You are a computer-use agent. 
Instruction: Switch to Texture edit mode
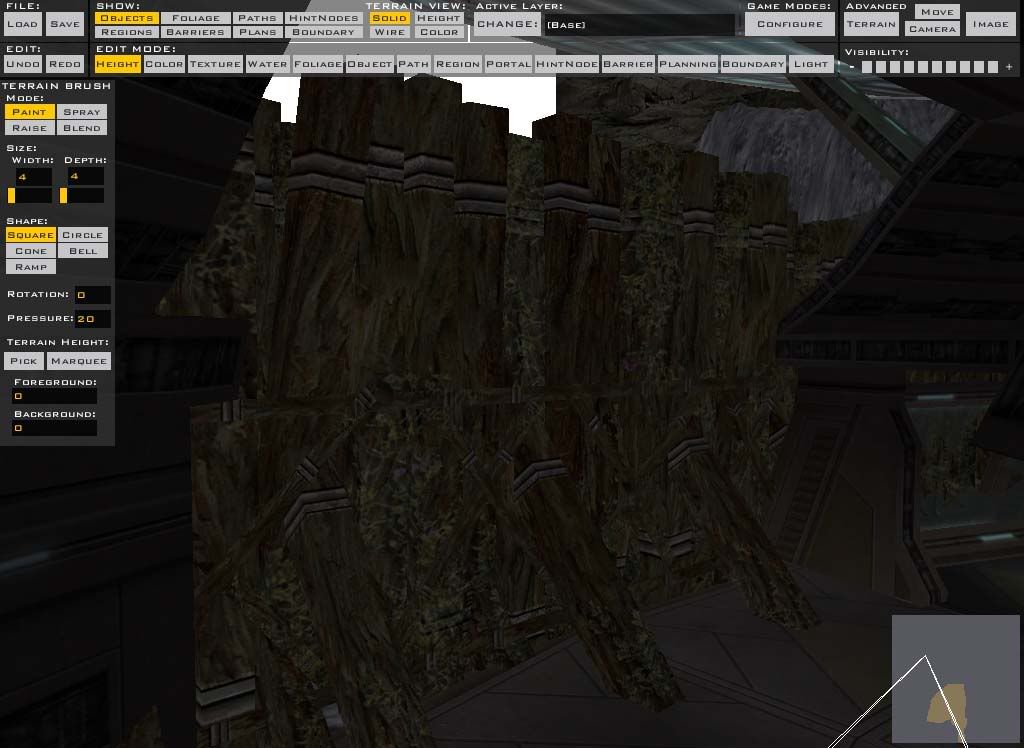pos(215,64)
